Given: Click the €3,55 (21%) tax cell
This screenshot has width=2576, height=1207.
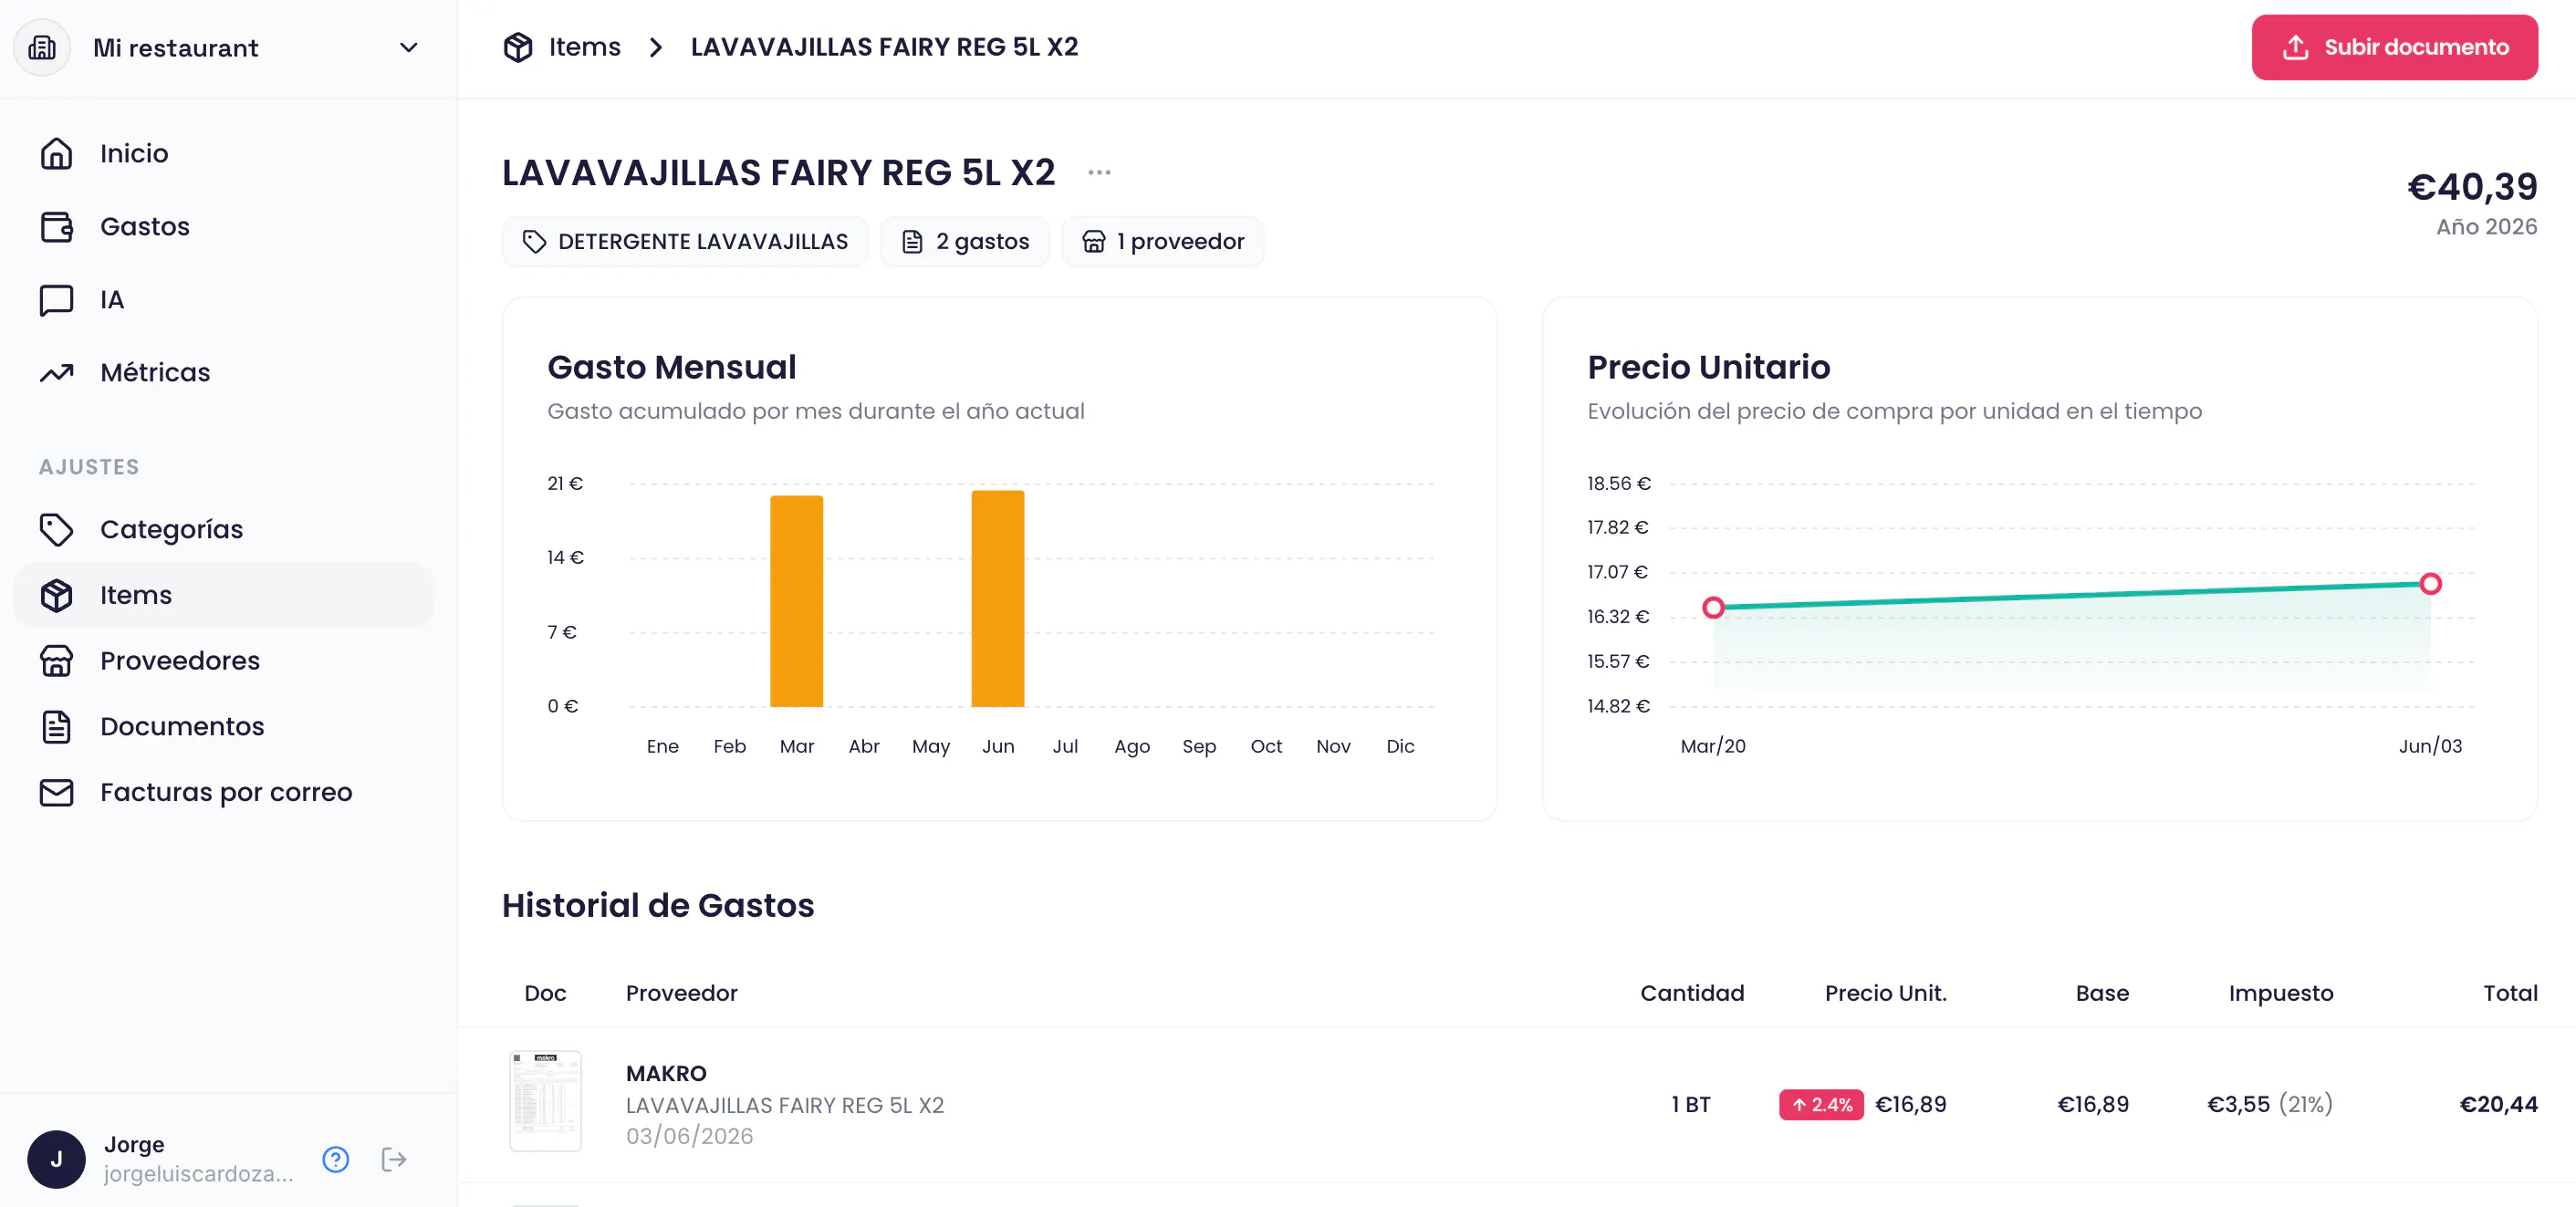Looking at the screenshot, I should pos(2269,1104).
